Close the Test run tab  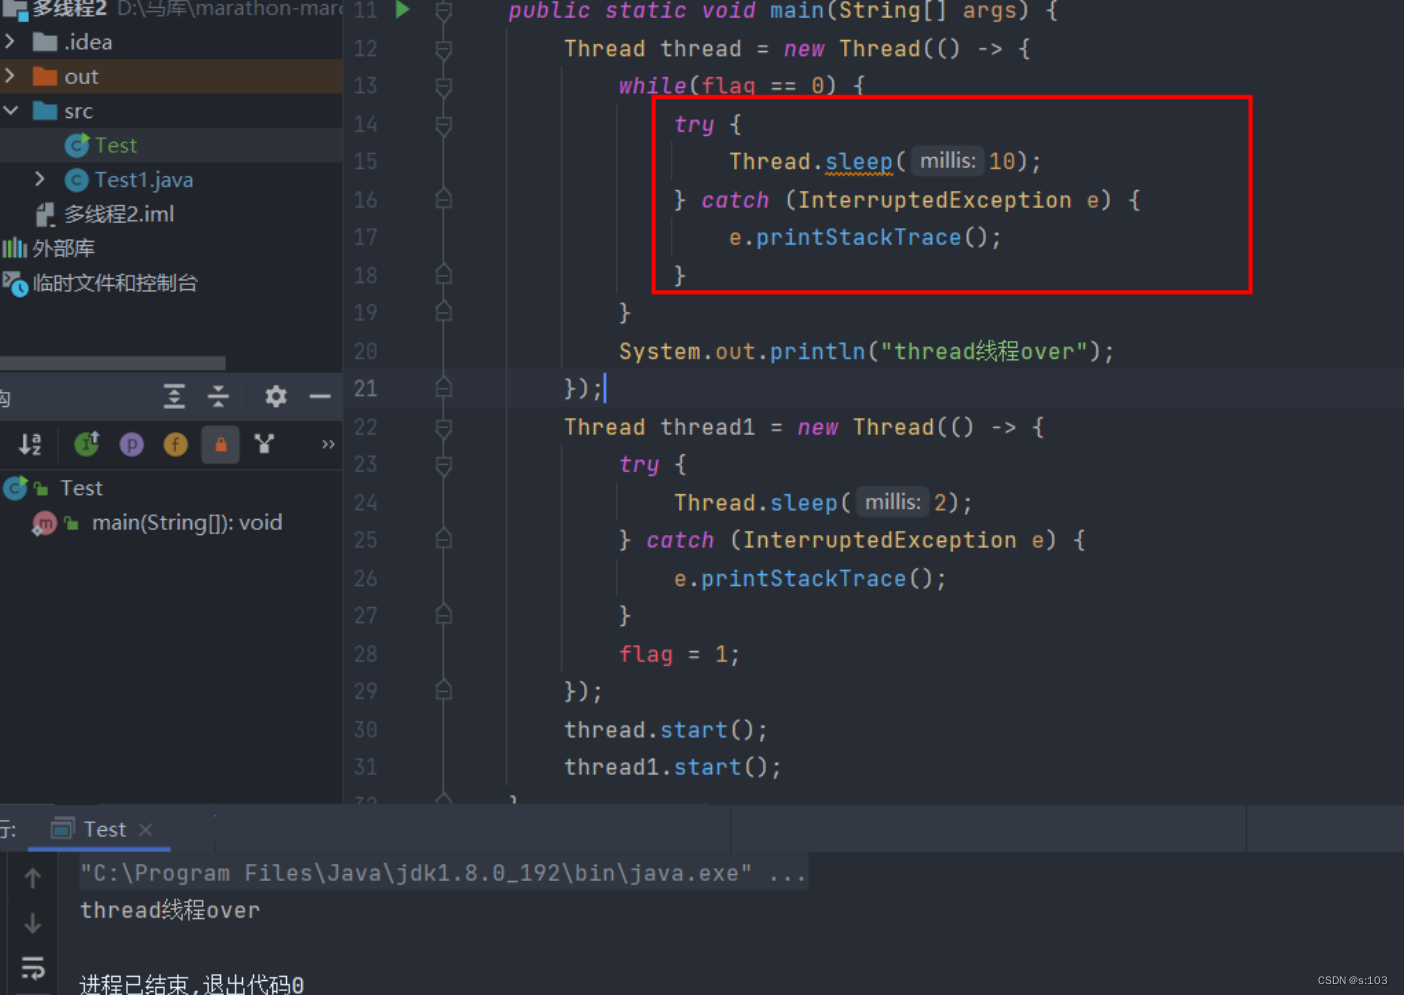click(x=146, y=829)
